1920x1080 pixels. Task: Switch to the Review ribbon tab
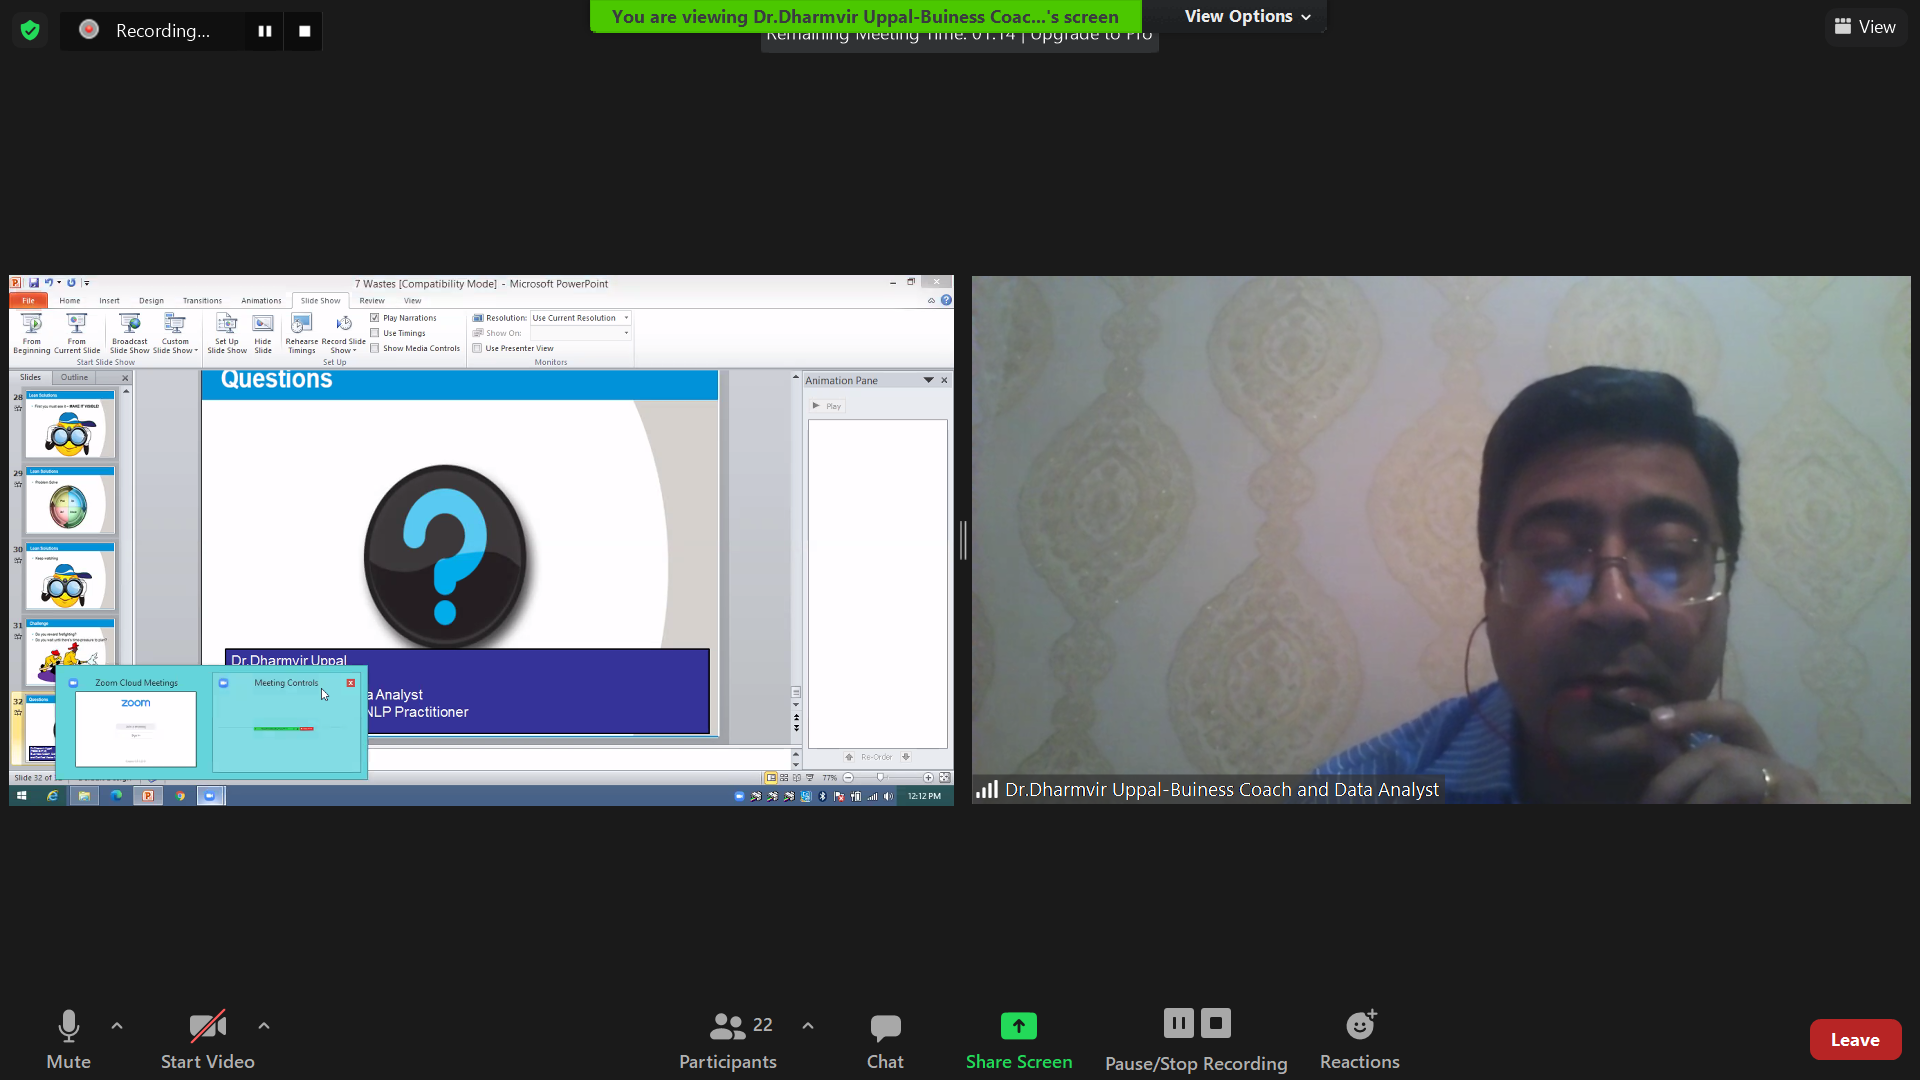tap(372, 300)
